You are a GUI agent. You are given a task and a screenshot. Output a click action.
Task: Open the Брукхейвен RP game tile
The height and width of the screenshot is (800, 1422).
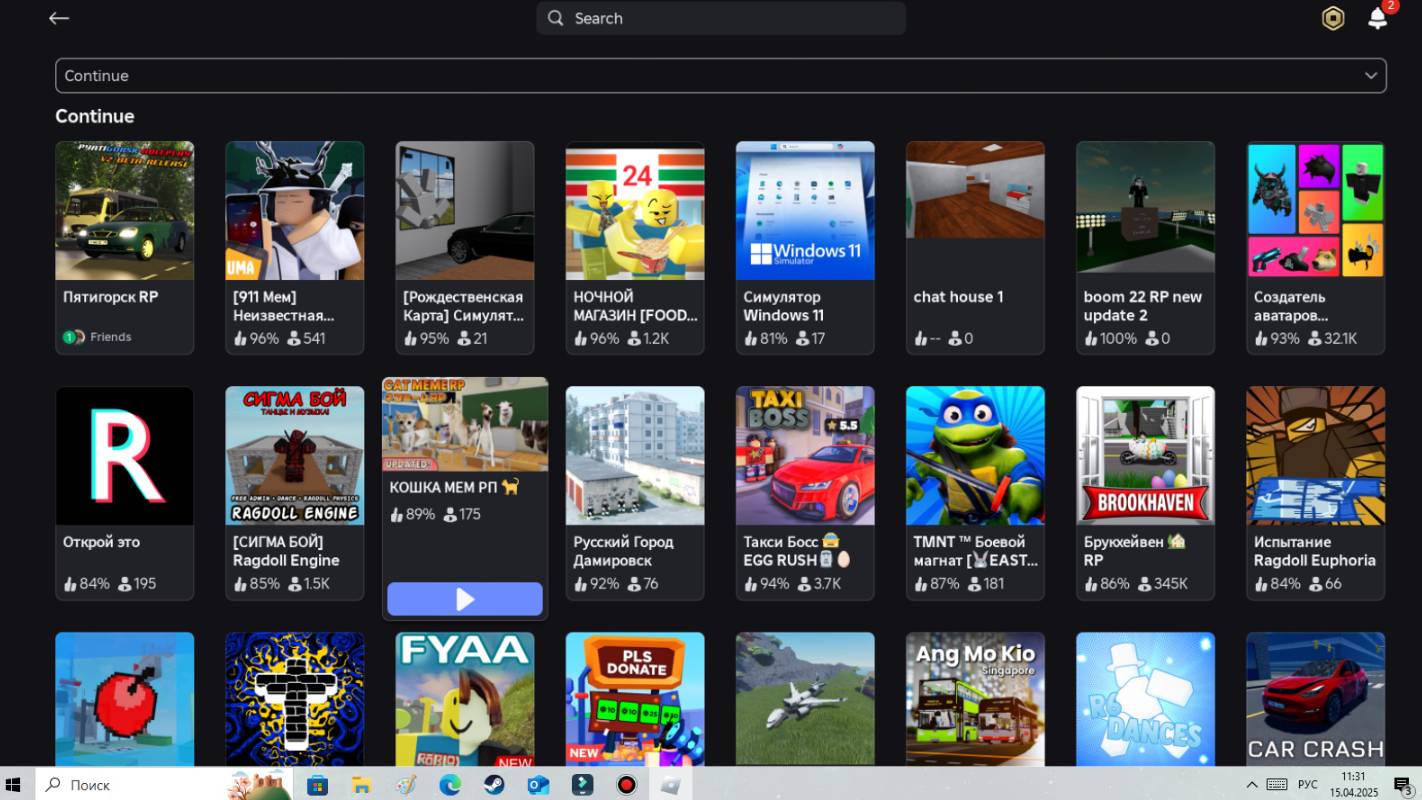[1145, 493]
